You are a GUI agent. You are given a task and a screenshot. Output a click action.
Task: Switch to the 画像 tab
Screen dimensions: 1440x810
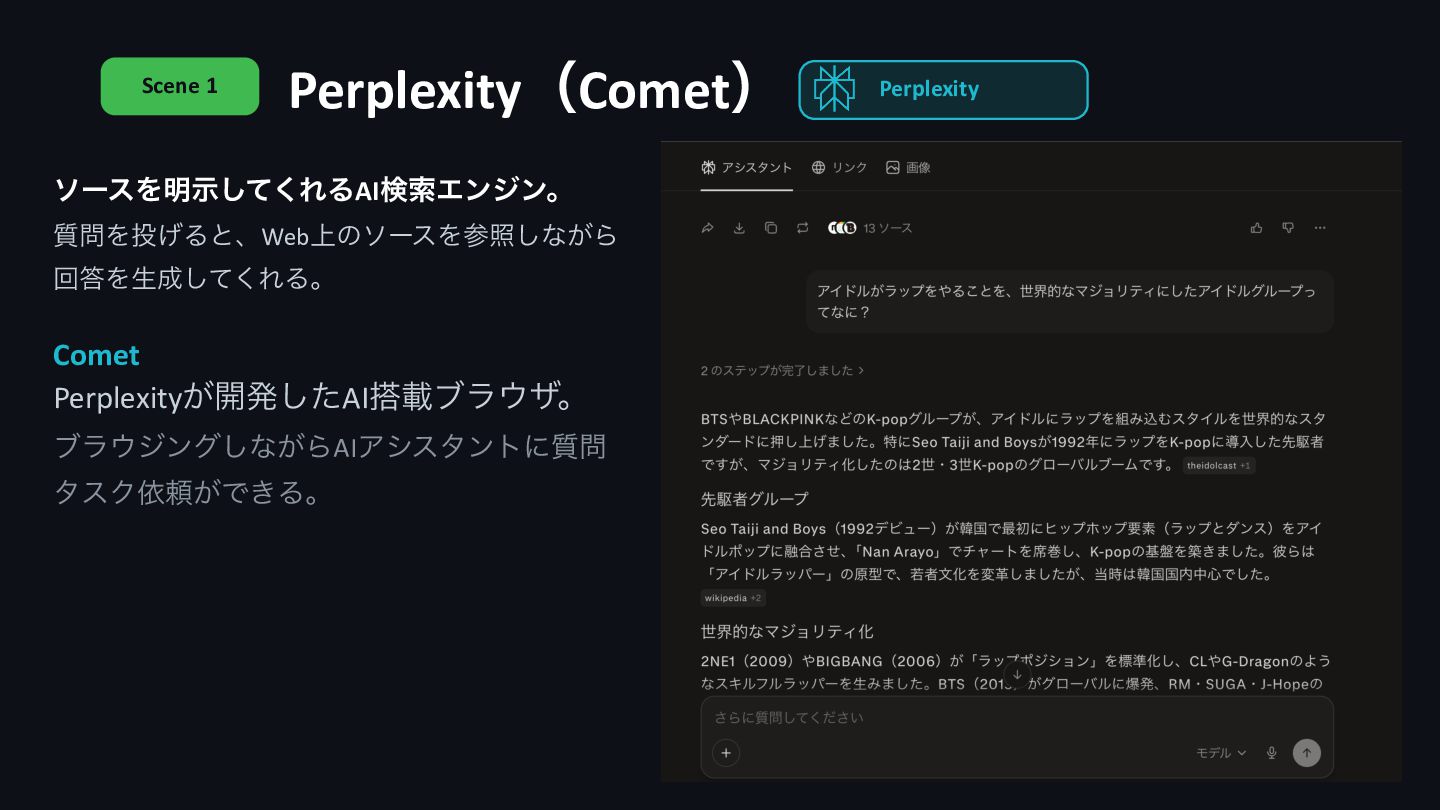pyautogui.click(x=908, y=167)
